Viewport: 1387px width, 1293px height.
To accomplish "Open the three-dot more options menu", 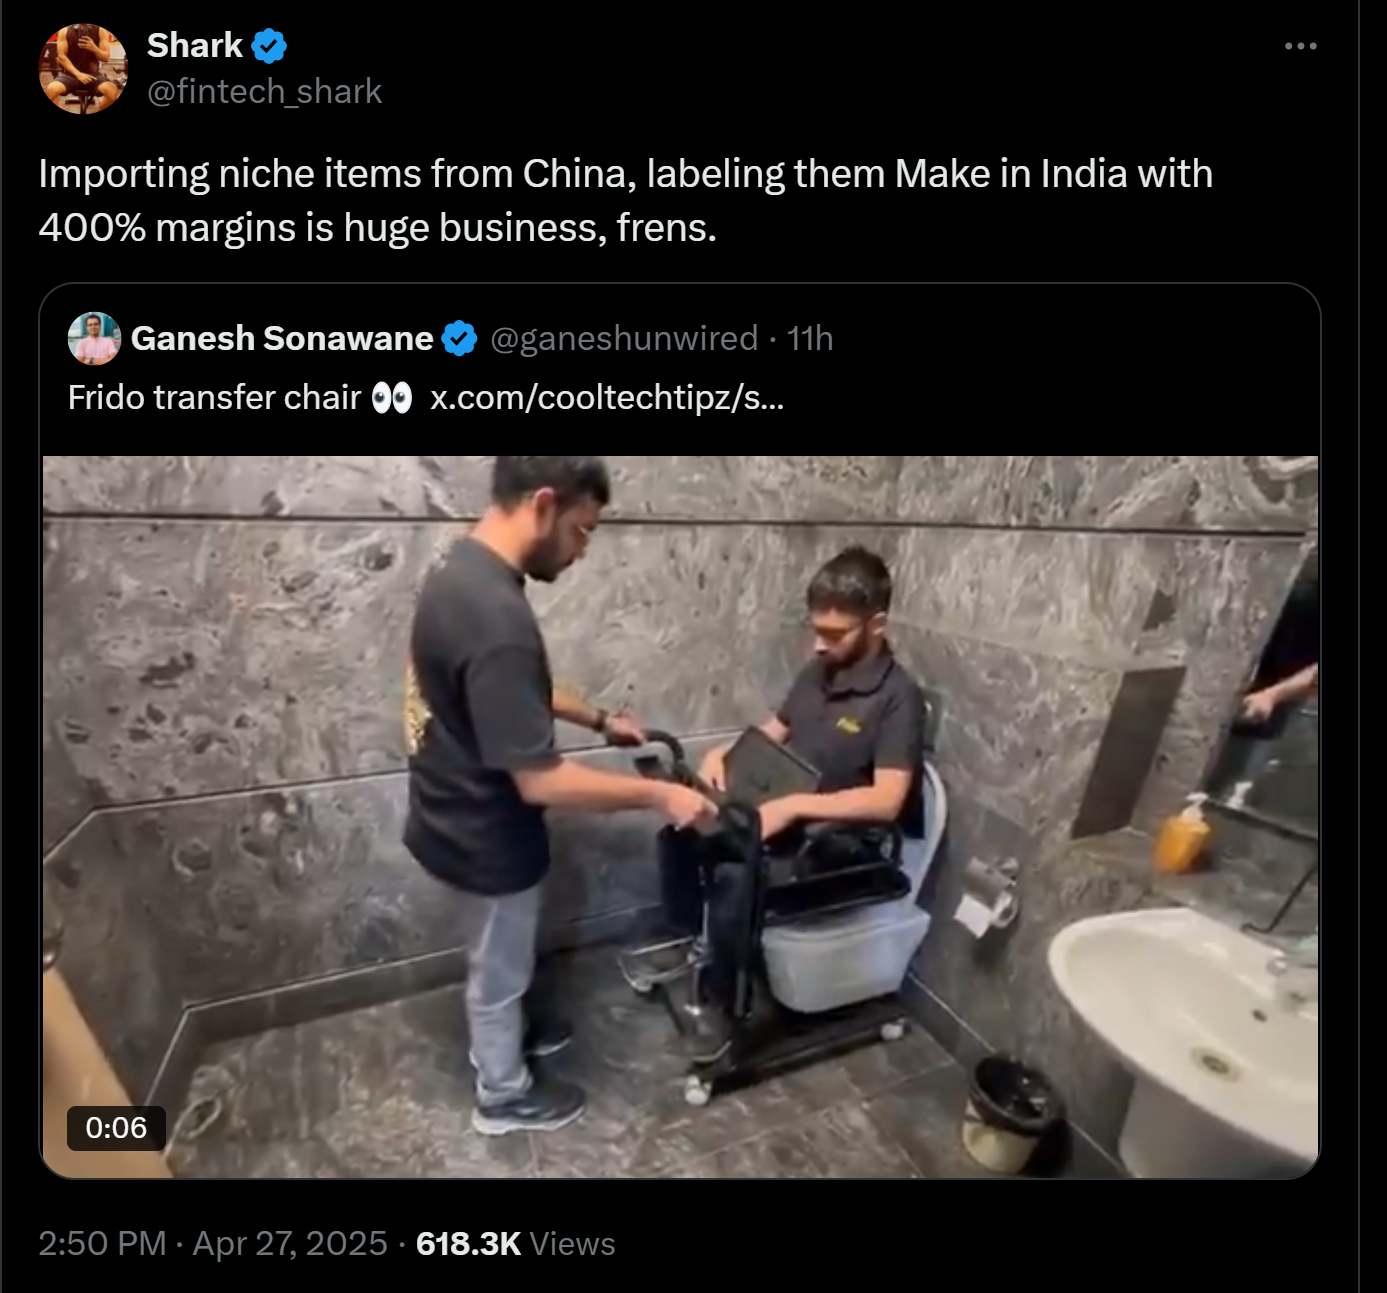I will 1300,46.
